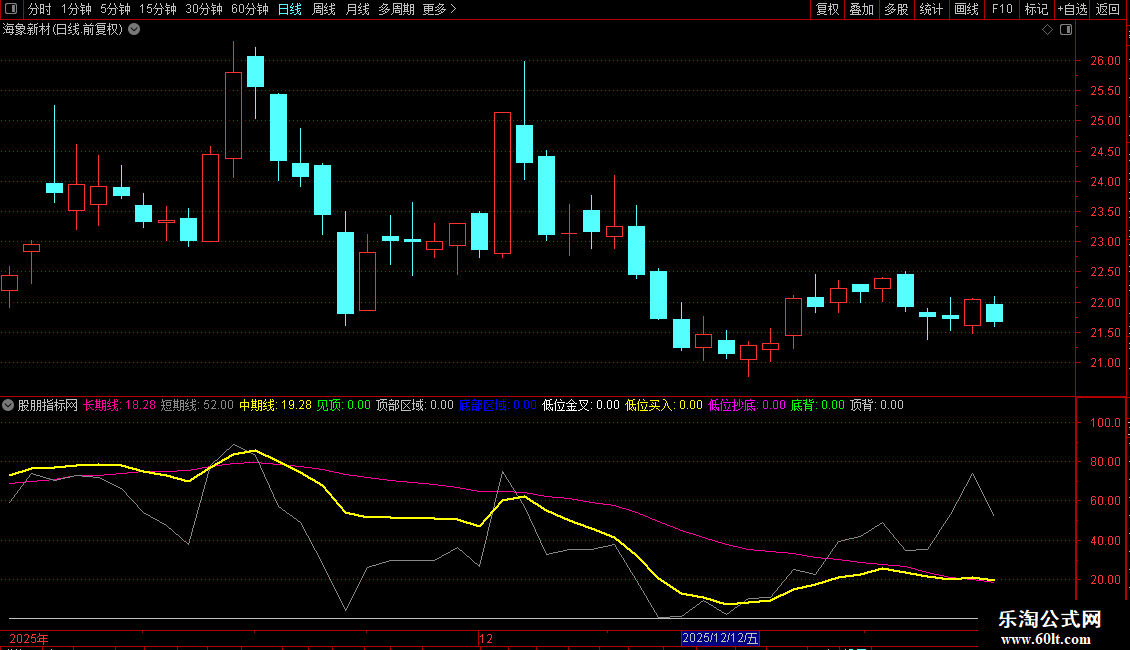Click the 顶背: 0.00 label

[876, 405]
